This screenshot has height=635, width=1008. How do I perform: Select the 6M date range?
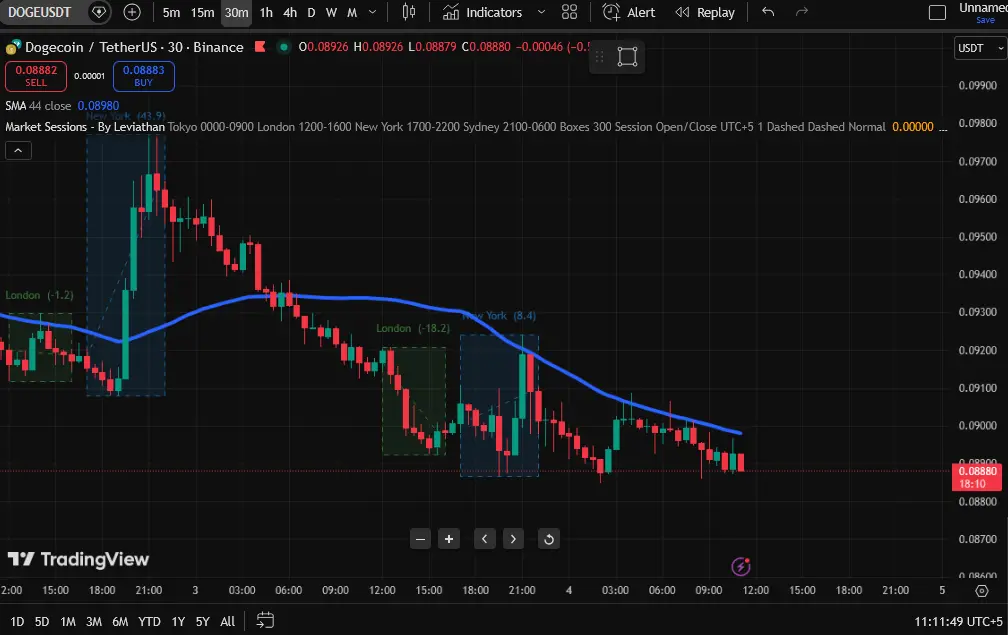pyautogui.click(x=120, y=622)
